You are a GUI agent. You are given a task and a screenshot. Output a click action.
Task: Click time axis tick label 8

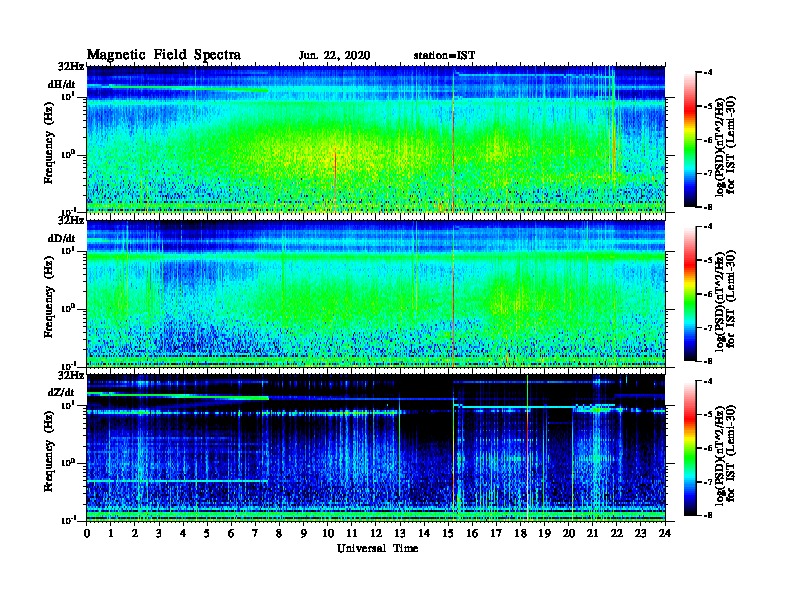pyautogui.click(x=279, y=533)
